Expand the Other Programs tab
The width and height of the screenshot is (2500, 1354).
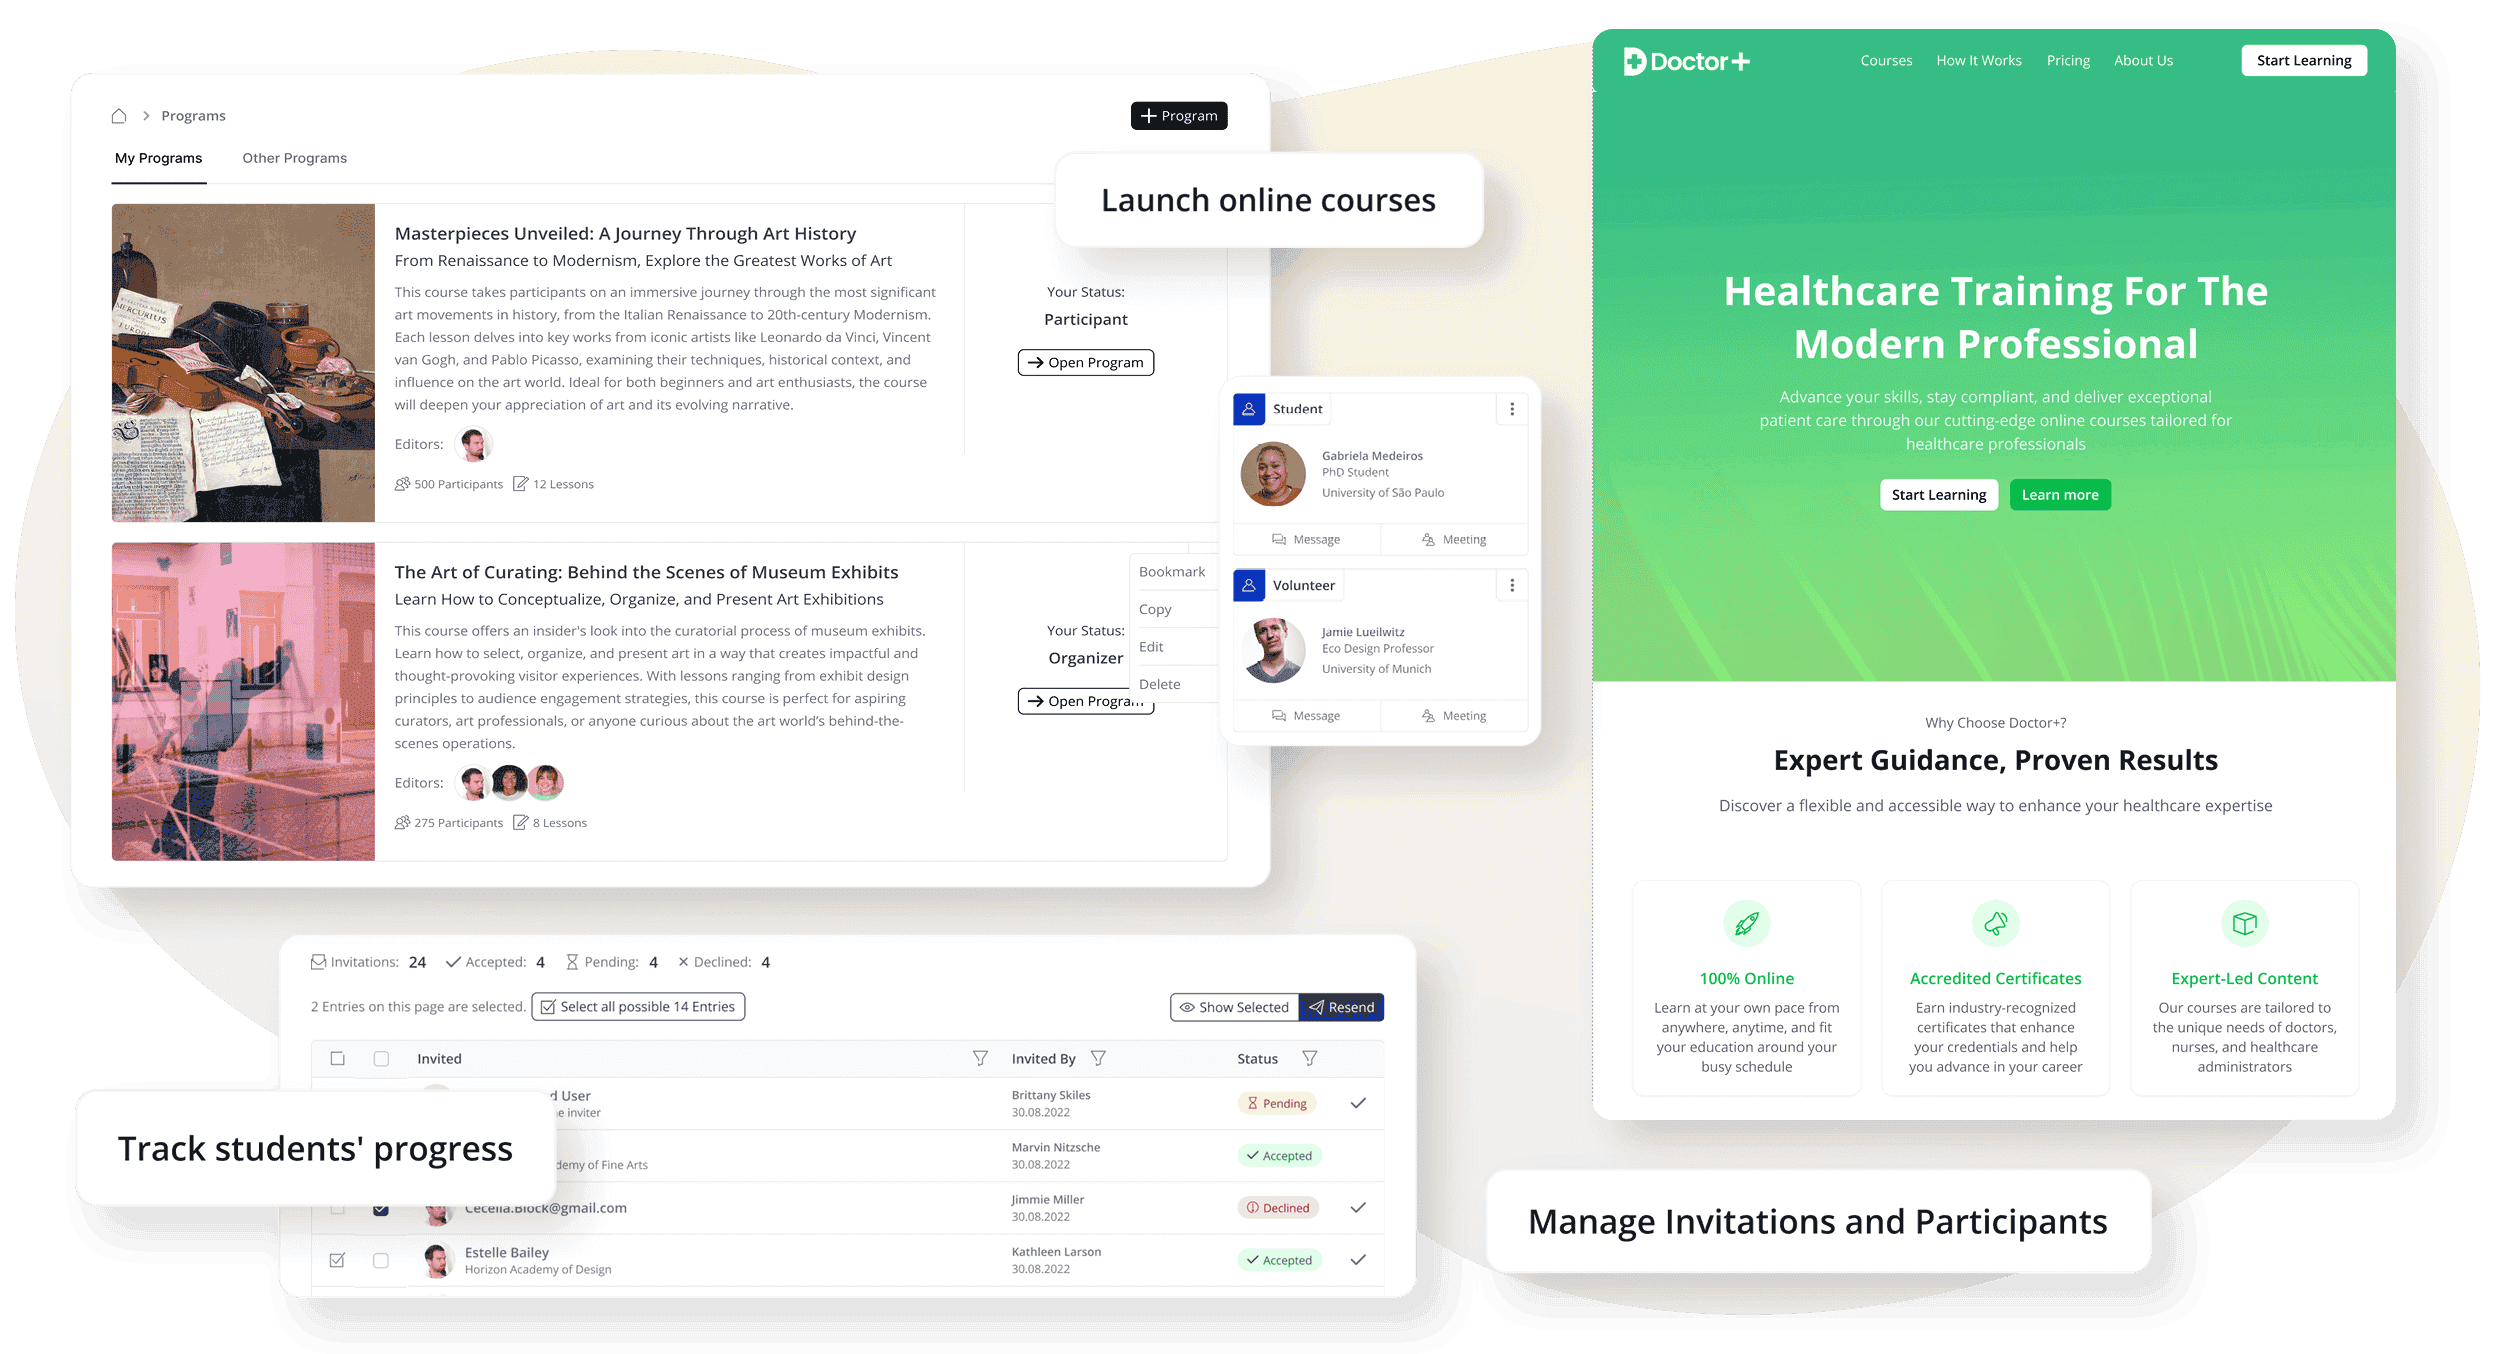click(x=293, y=158)
